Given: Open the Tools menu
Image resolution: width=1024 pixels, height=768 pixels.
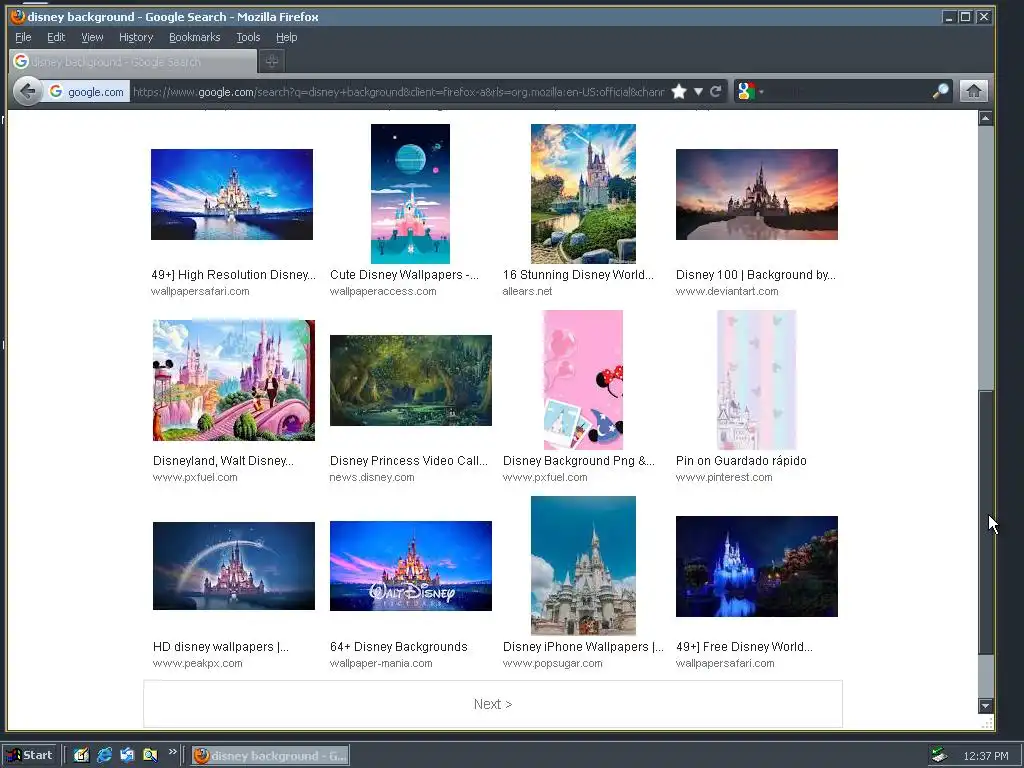Looking at the screenshot, I should click(x=248, y=37).
